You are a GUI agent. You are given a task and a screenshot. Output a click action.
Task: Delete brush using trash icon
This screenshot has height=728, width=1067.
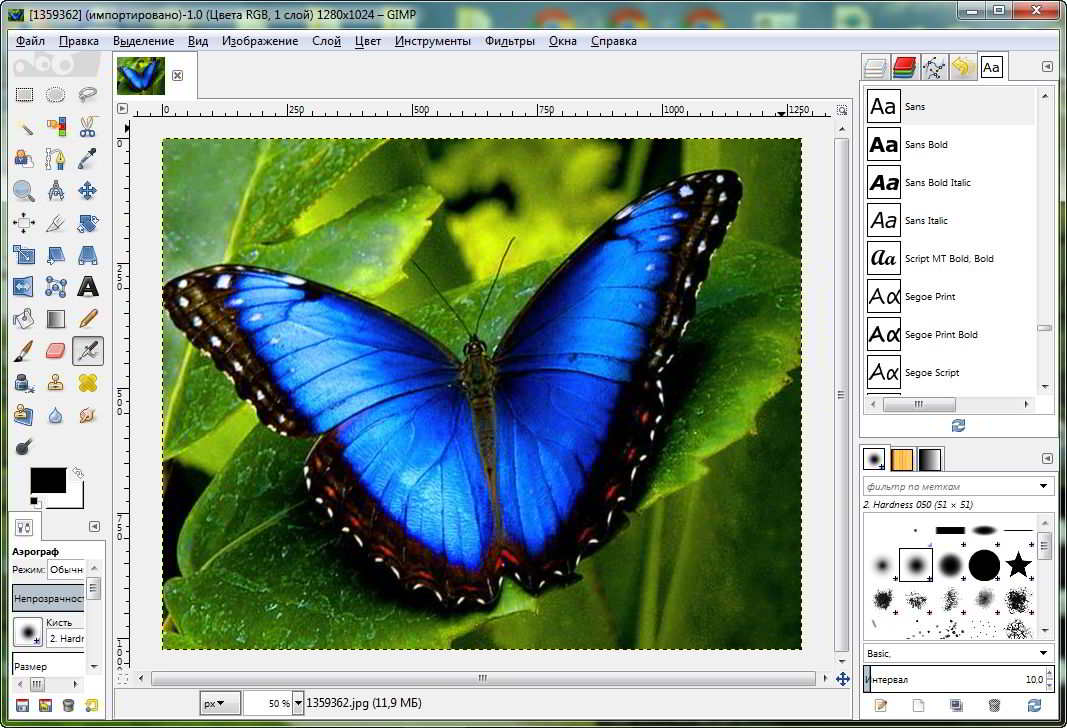(x=993, y=706)
